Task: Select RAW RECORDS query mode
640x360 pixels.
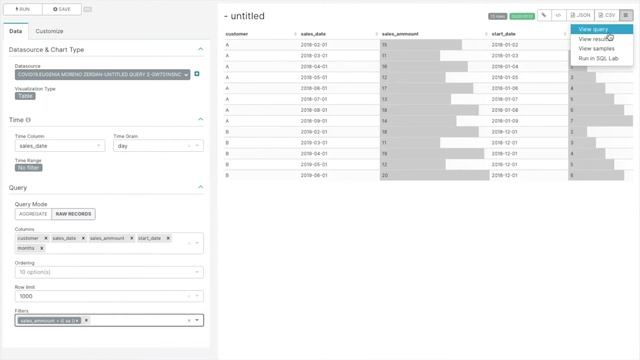Action: coord(73,214)
